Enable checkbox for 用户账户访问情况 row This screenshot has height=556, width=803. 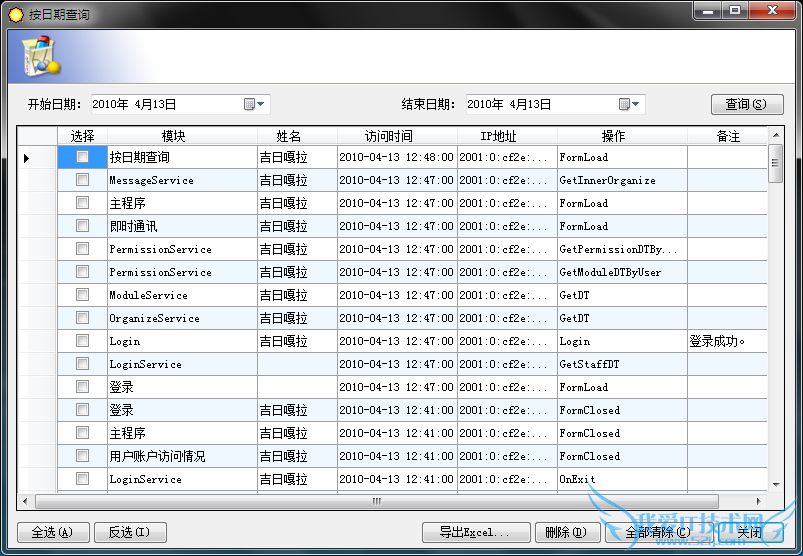click(82, 456)
